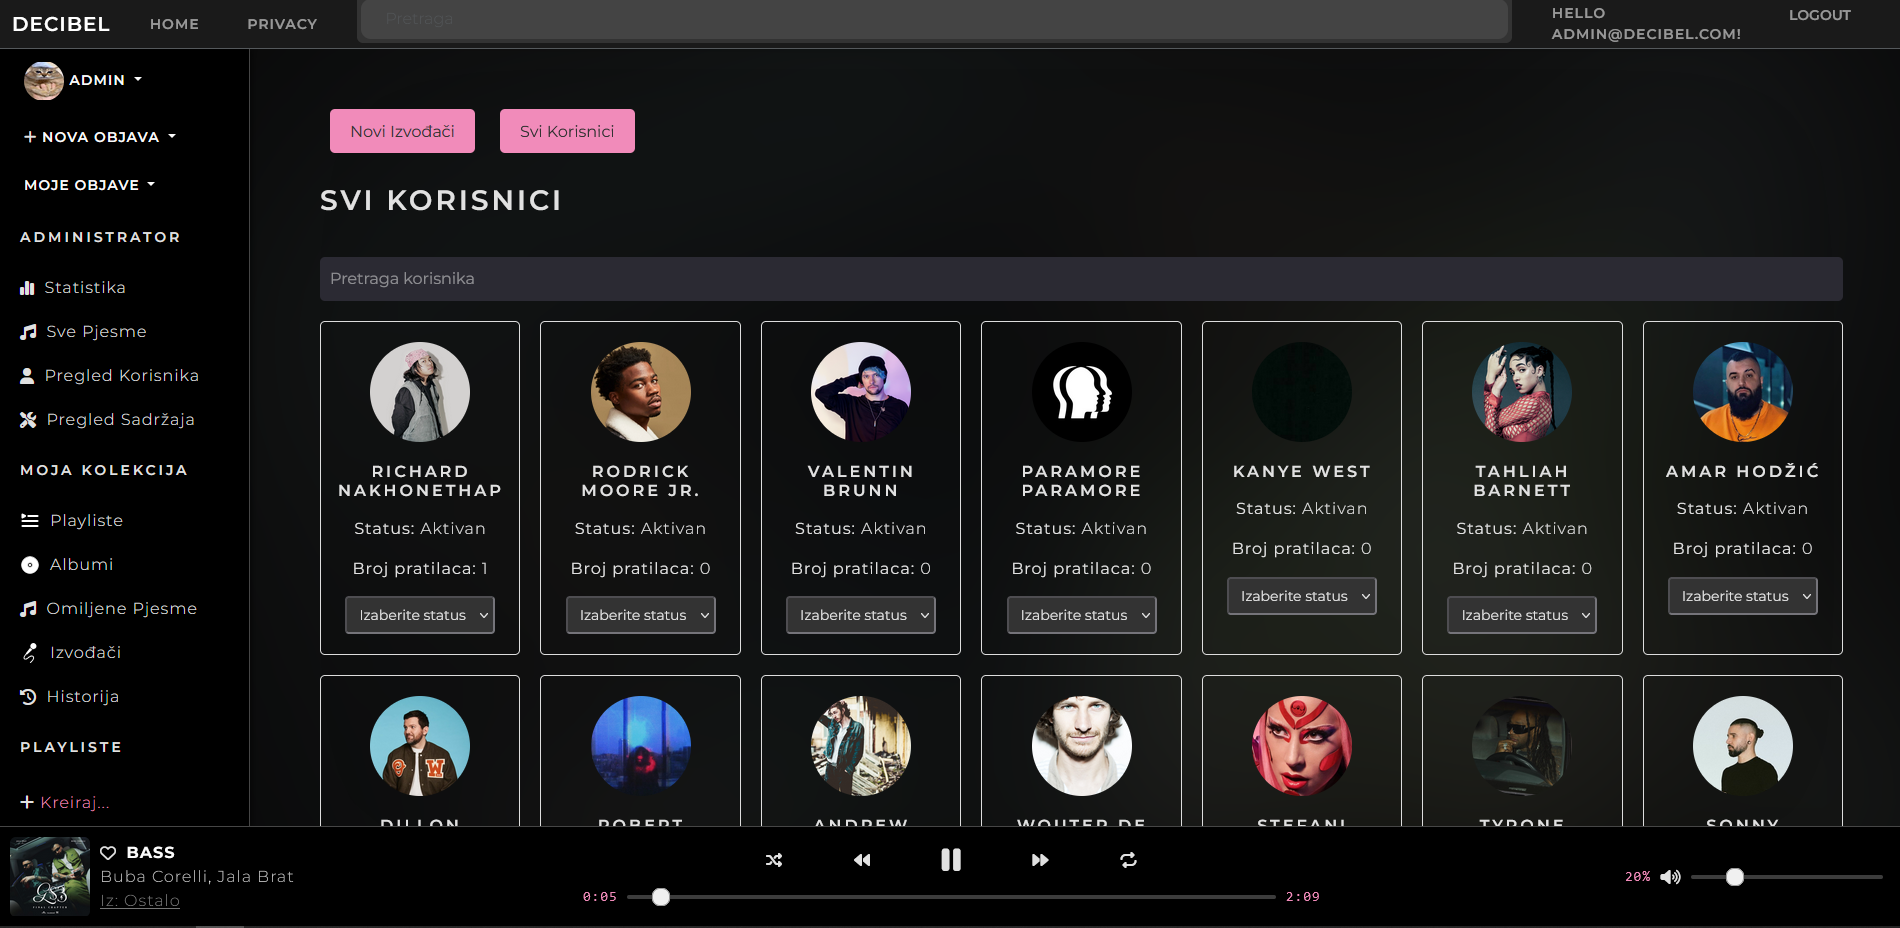This screenshot has width=1900, height=928.
Task: Open status dropdown for Paramore Paramore
Action: [1082, 615]
